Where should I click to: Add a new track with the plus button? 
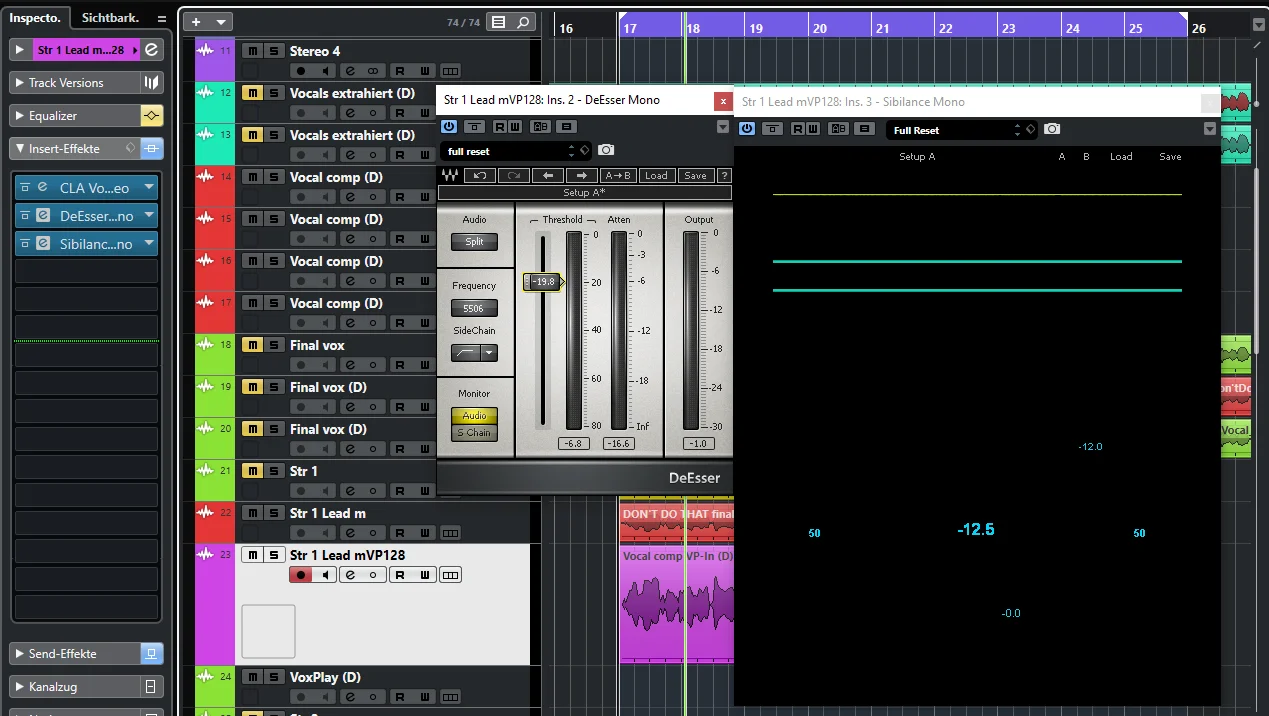pyautogui.click(x=196, y=22)
